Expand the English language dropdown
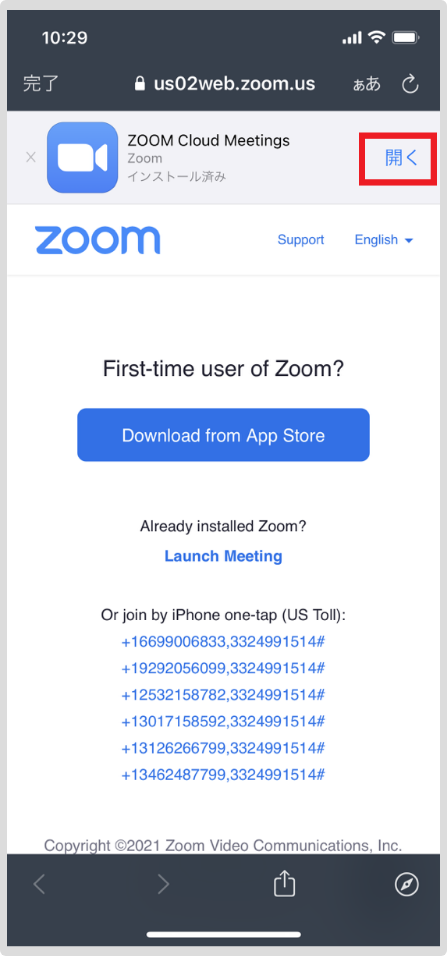The height and width of the screenshot is (956, 447). point(384,240)
